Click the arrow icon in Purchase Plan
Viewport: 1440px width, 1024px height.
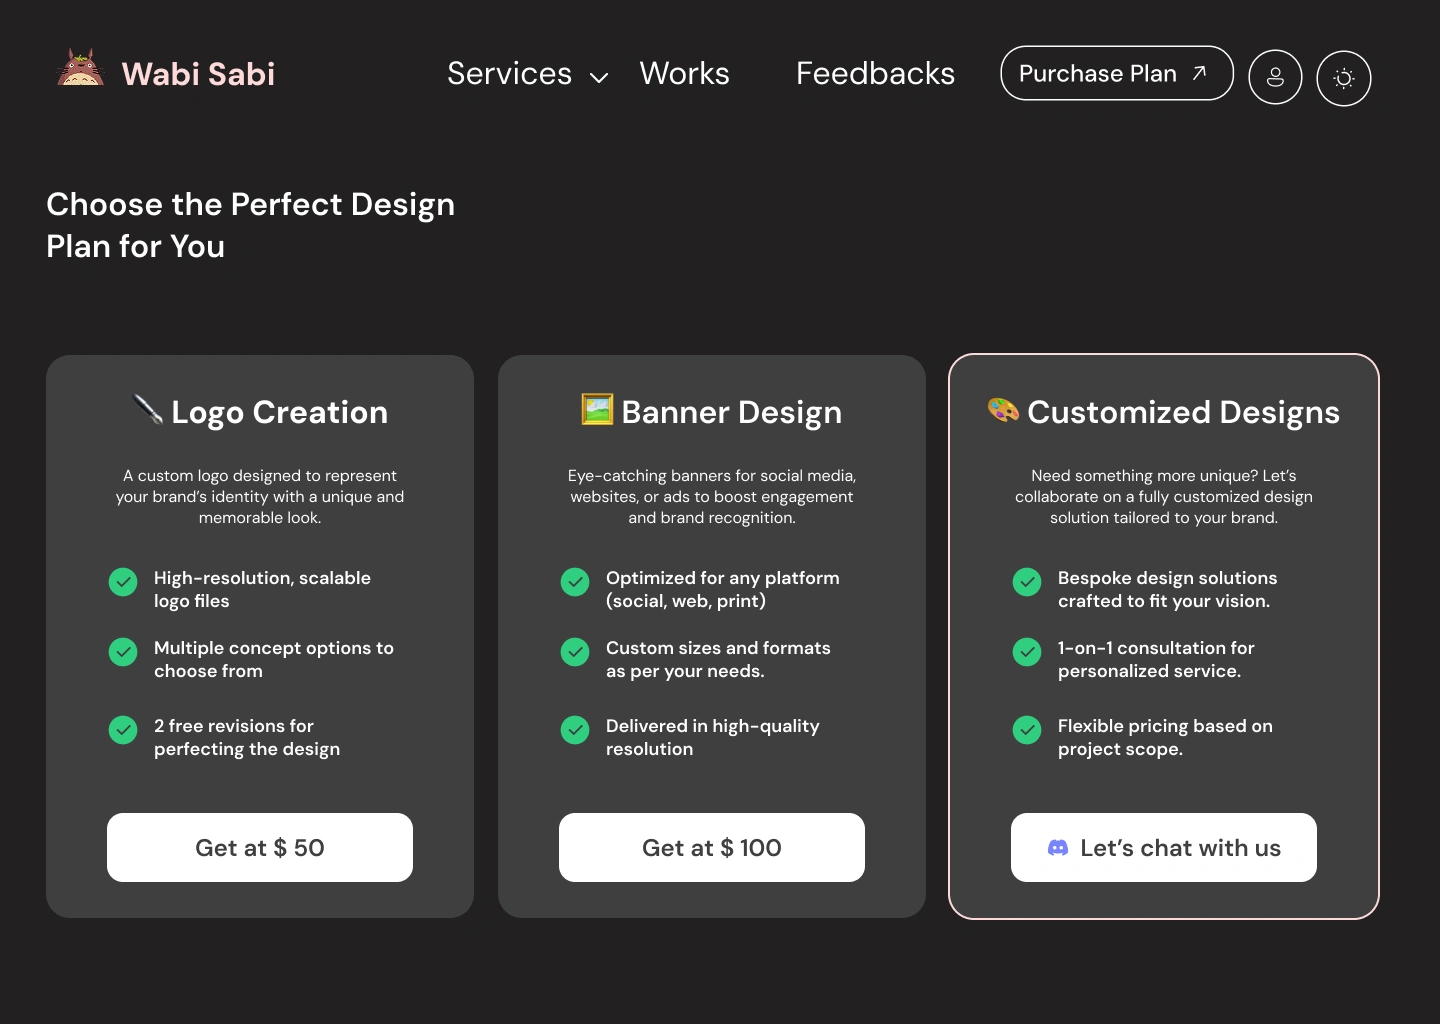tap(1200, 73)
